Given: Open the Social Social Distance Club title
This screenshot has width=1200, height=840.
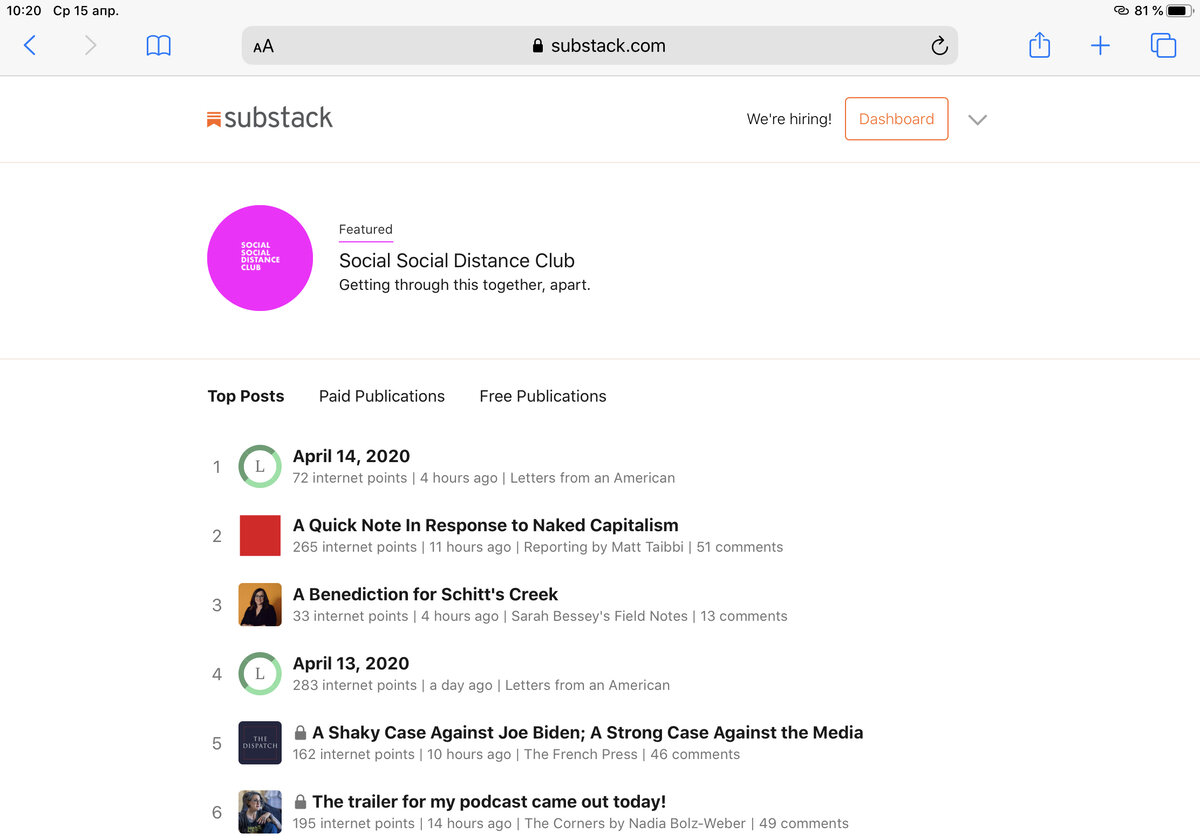Looking at the screenshot, I should pos(457,261).
